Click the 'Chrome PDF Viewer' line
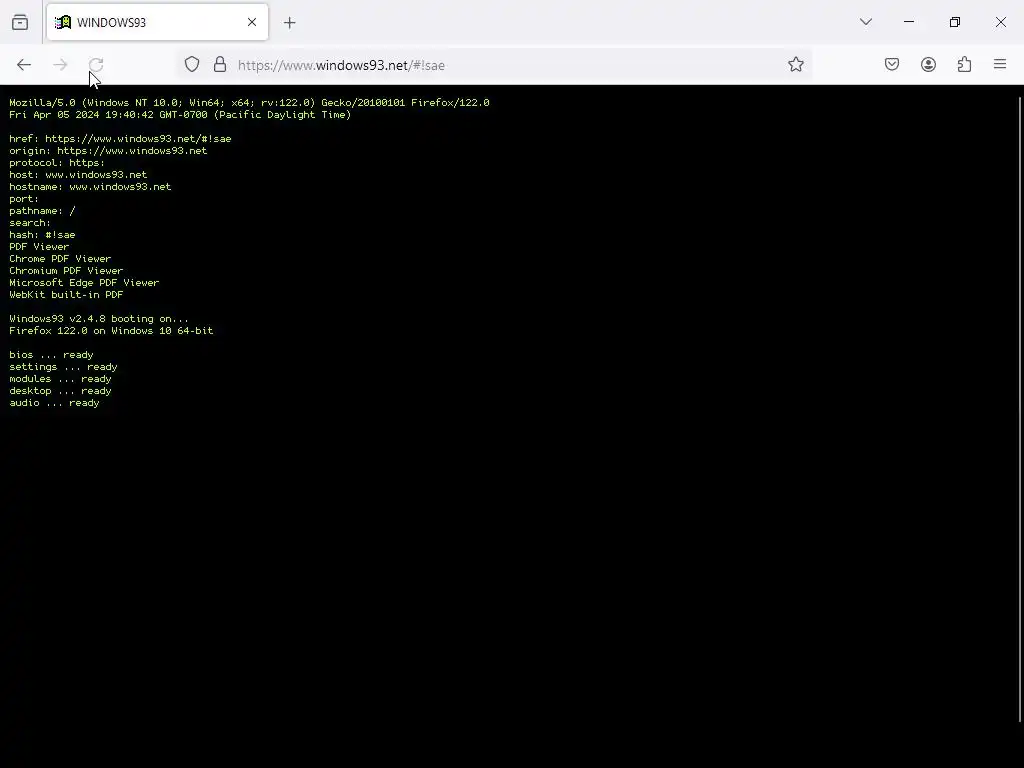1024x768 pixels. (x=60, y=259)
